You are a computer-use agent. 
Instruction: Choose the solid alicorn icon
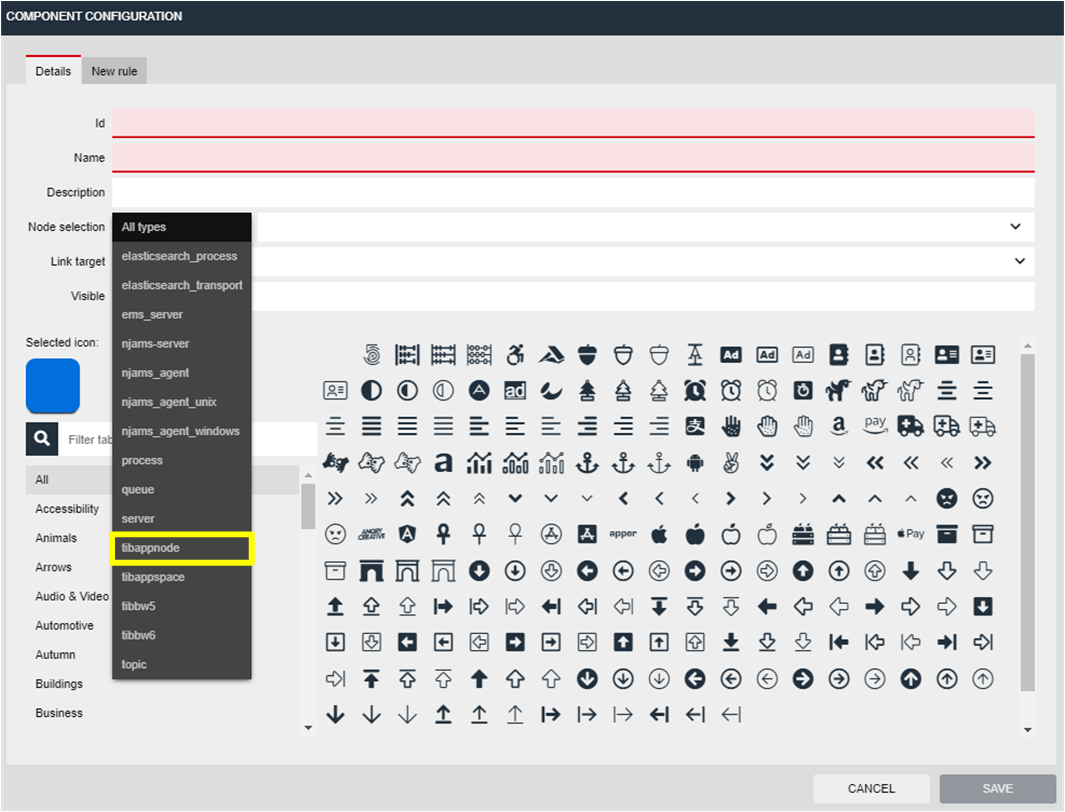click(839, 390)
